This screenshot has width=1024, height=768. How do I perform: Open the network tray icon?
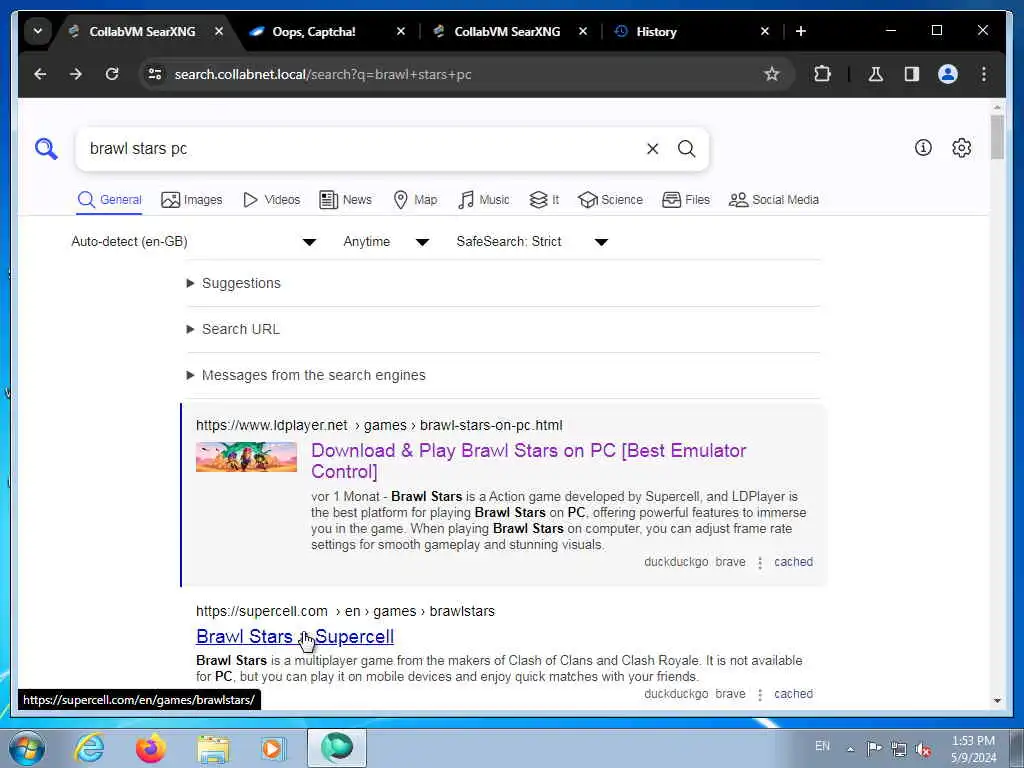[899, 748]
